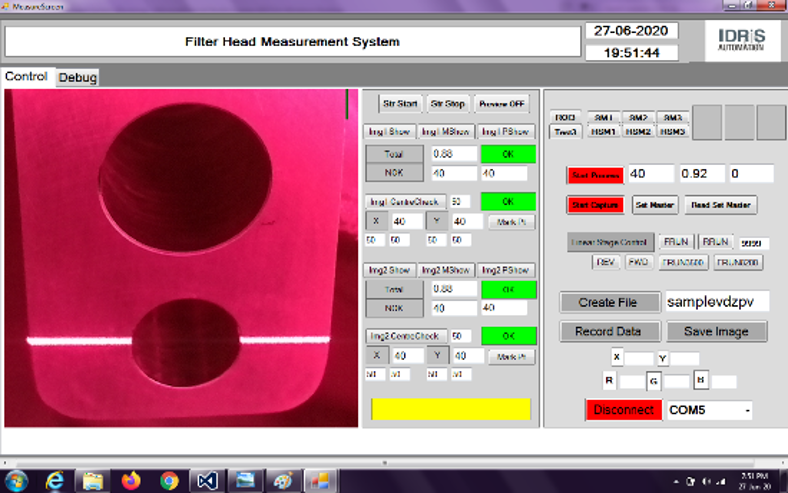Click the Save Image button
Screen dimensions: 788x493
point(716,331)
